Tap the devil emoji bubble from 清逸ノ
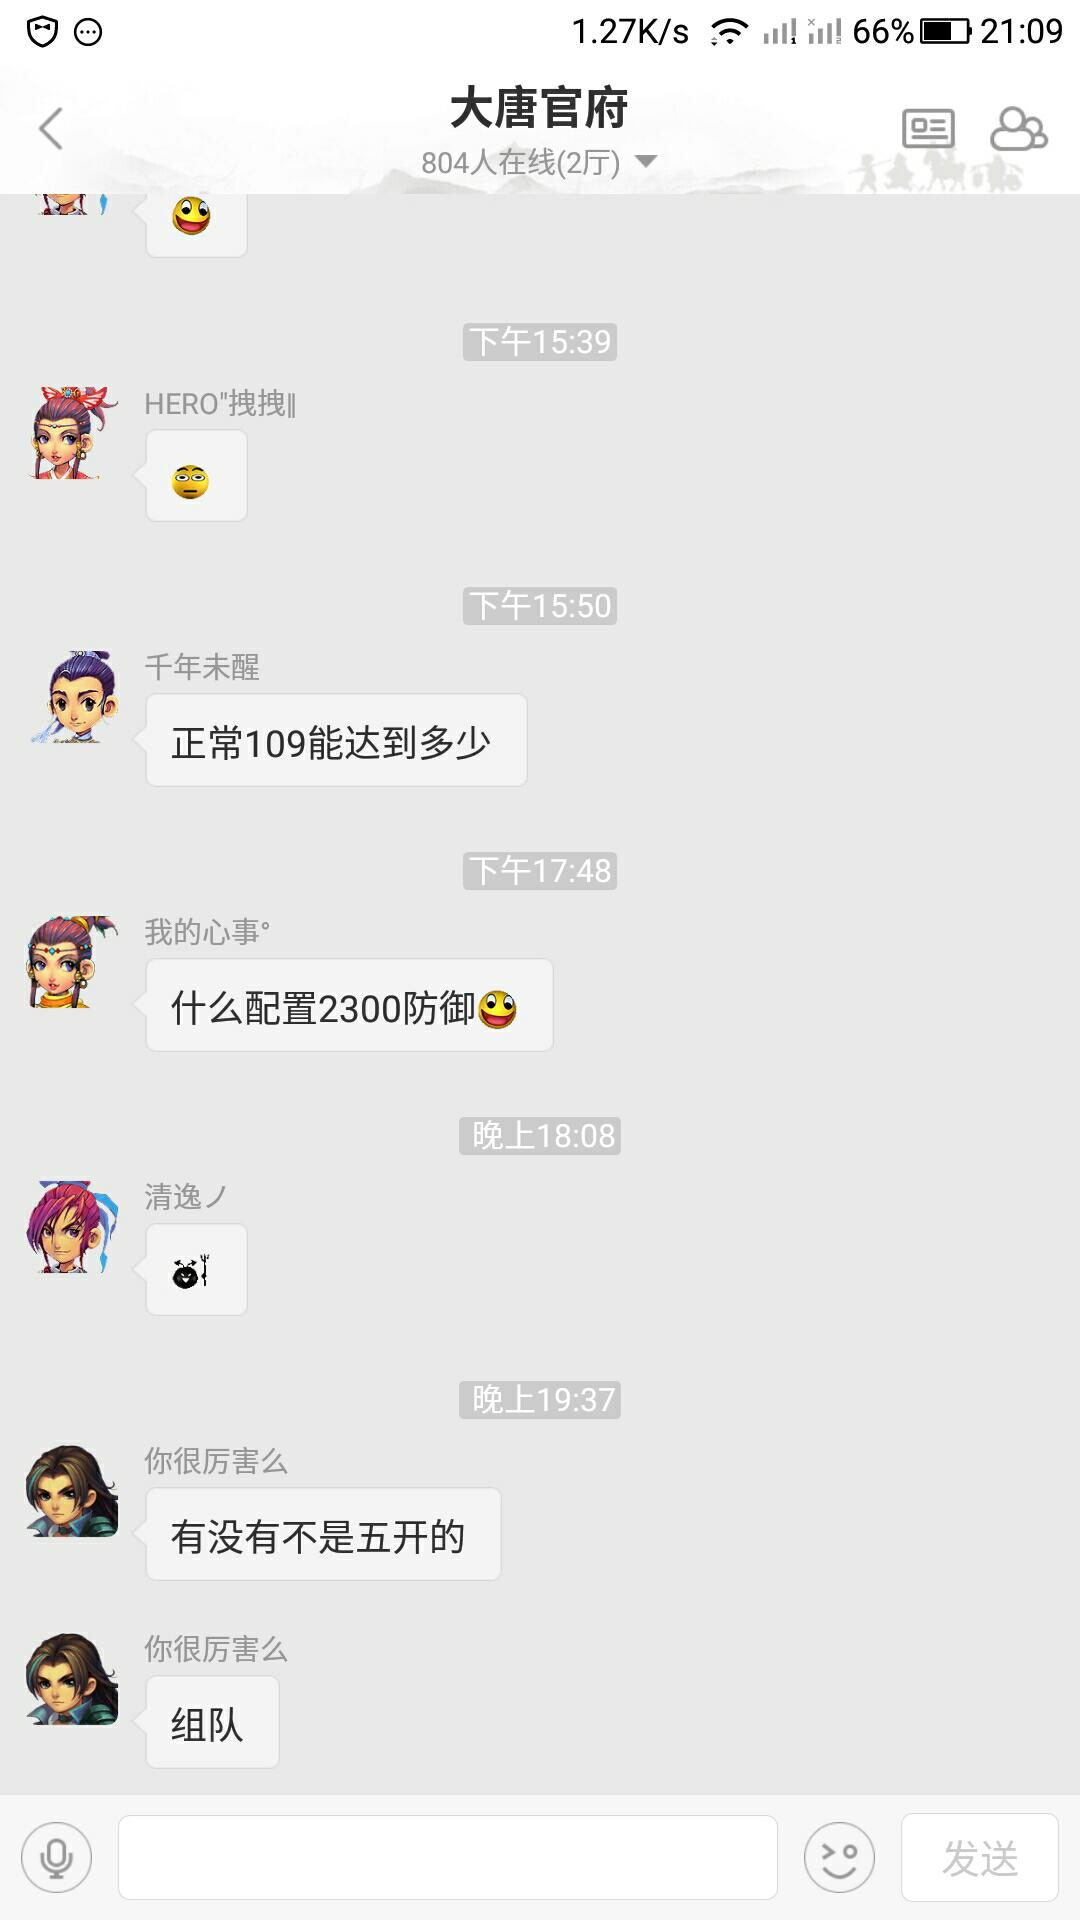The width and height of the screenshot is (1080, 1920). click(196, 1270)
